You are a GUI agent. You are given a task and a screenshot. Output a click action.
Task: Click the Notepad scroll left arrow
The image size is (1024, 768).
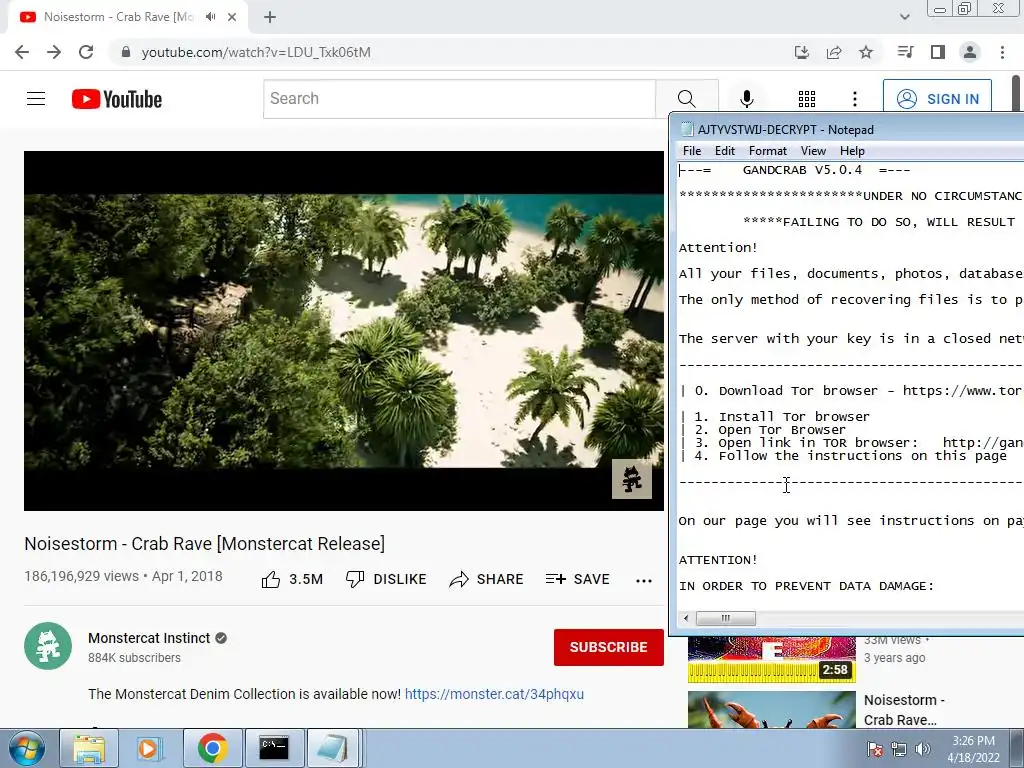pos(686,618)
